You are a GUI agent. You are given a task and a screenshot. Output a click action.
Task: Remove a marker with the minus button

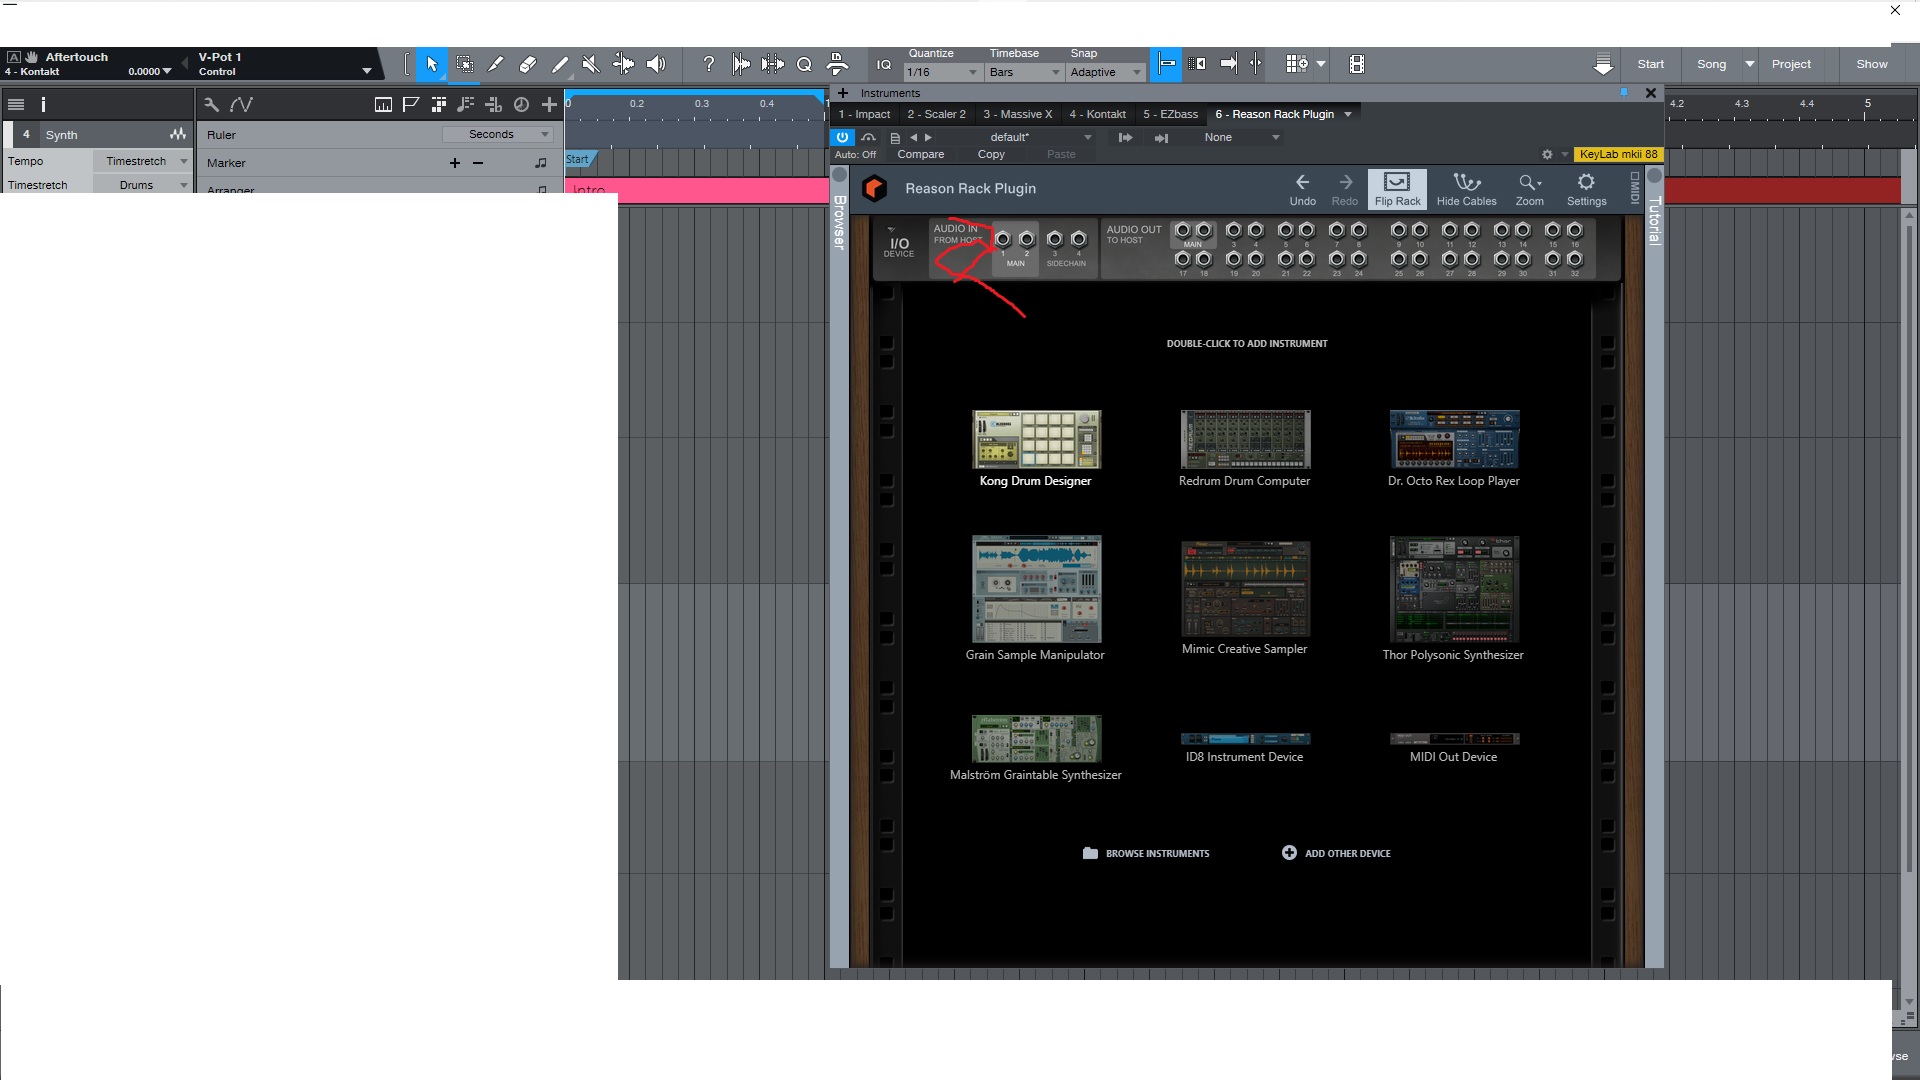tap(478, 163)
